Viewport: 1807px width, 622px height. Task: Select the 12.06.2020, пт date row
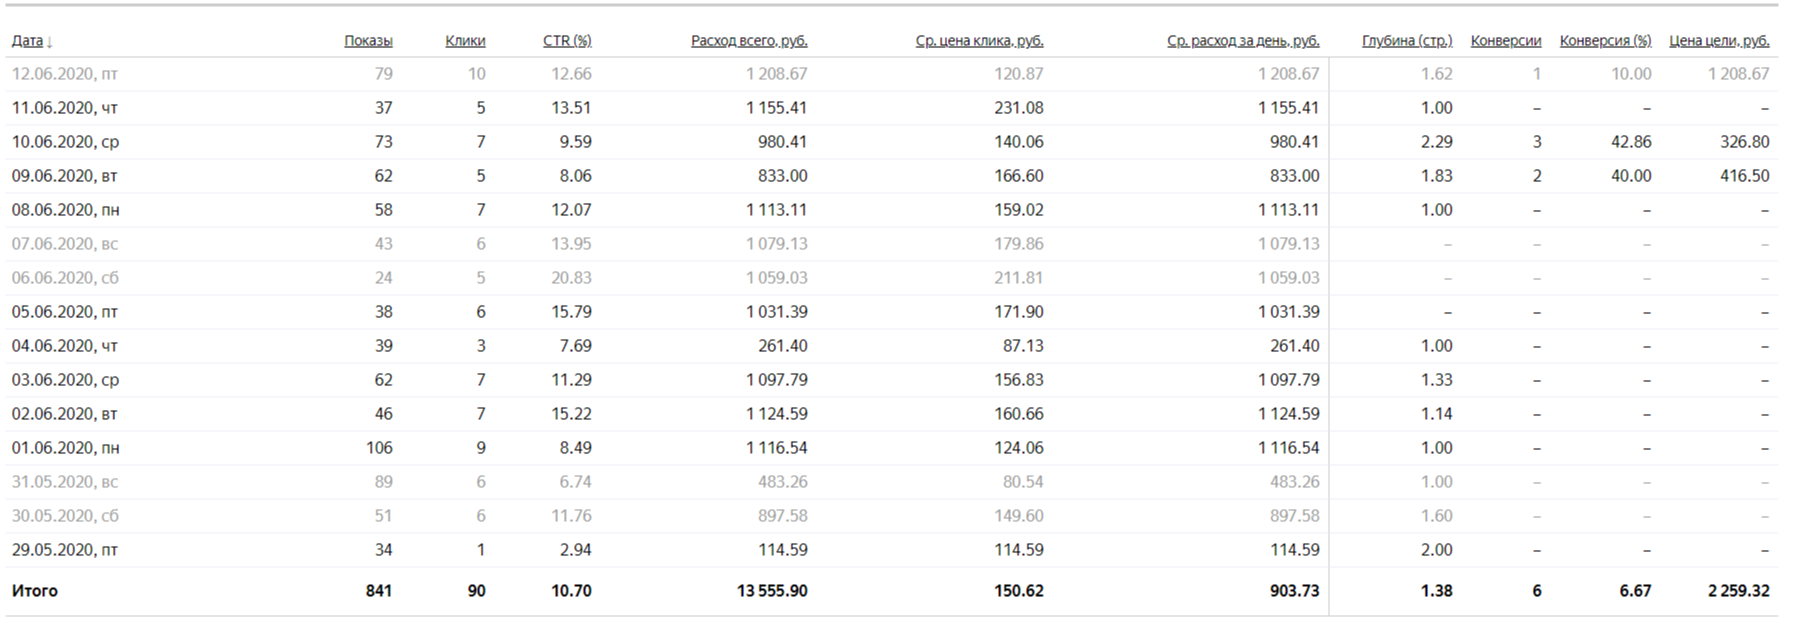click(64, 74)
